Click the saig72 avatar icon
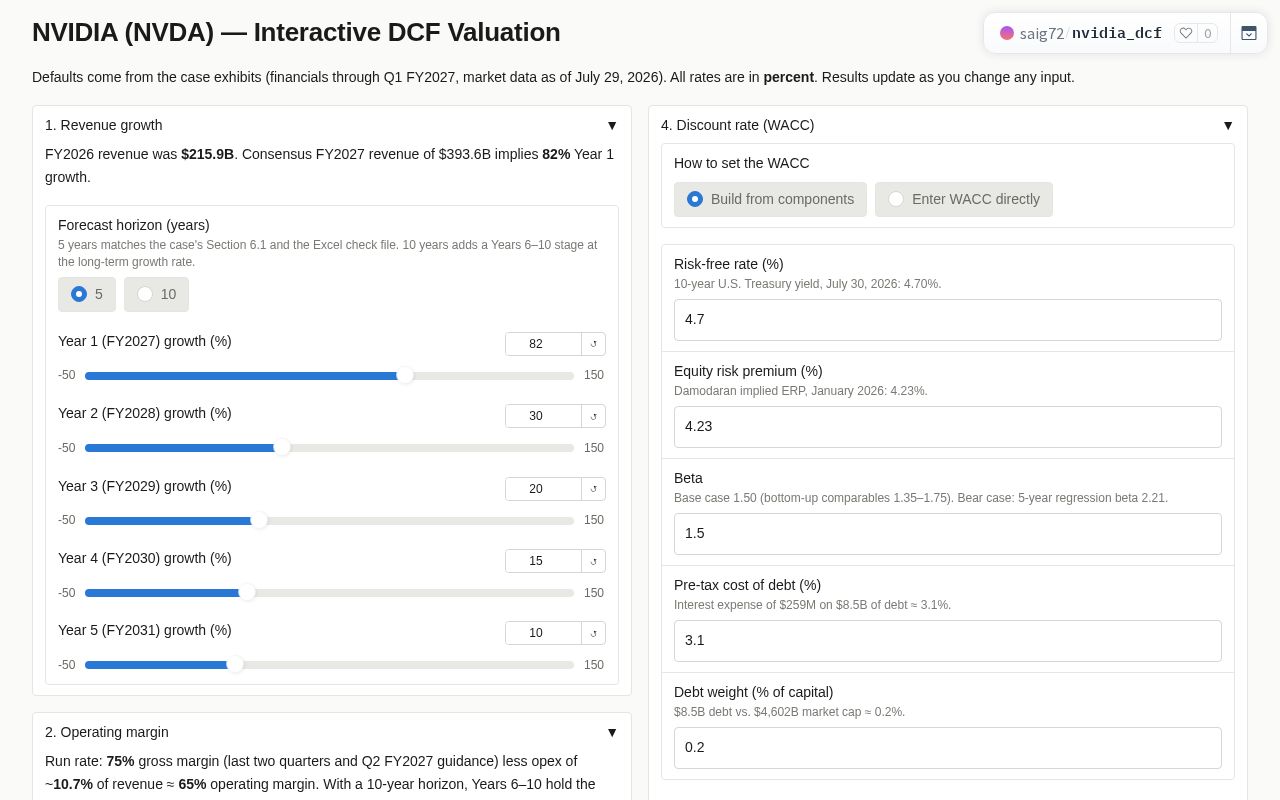 (1007, 33)
